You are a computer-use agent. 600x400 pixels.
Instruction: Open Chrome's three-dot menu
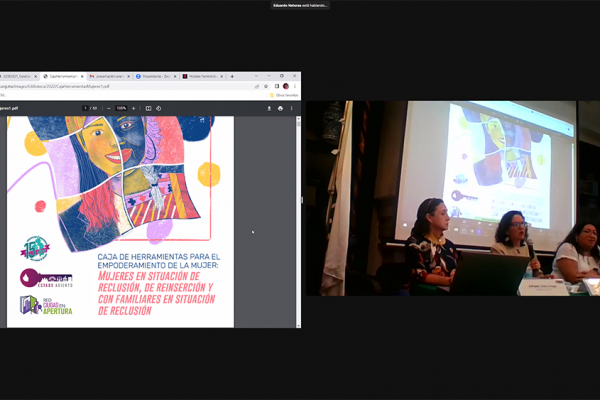pos(295,86)
